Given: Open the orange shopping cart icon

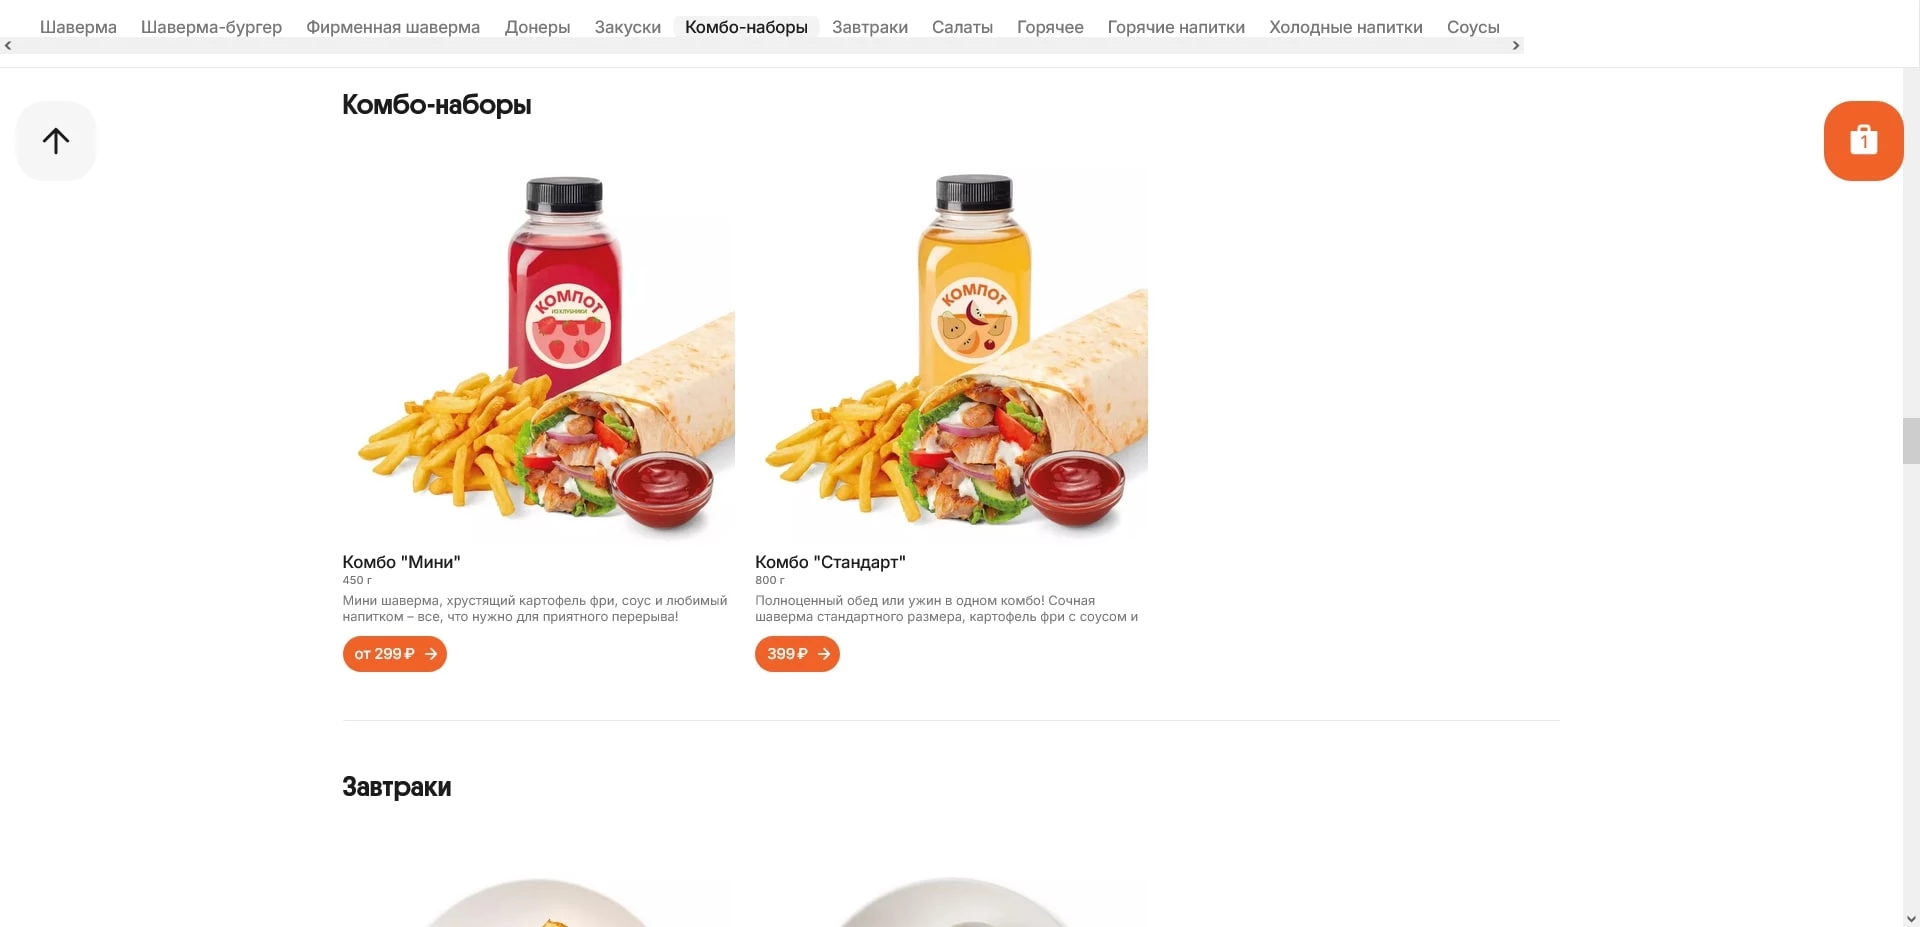Looking at the screenshot, I should pos(1863,141).
